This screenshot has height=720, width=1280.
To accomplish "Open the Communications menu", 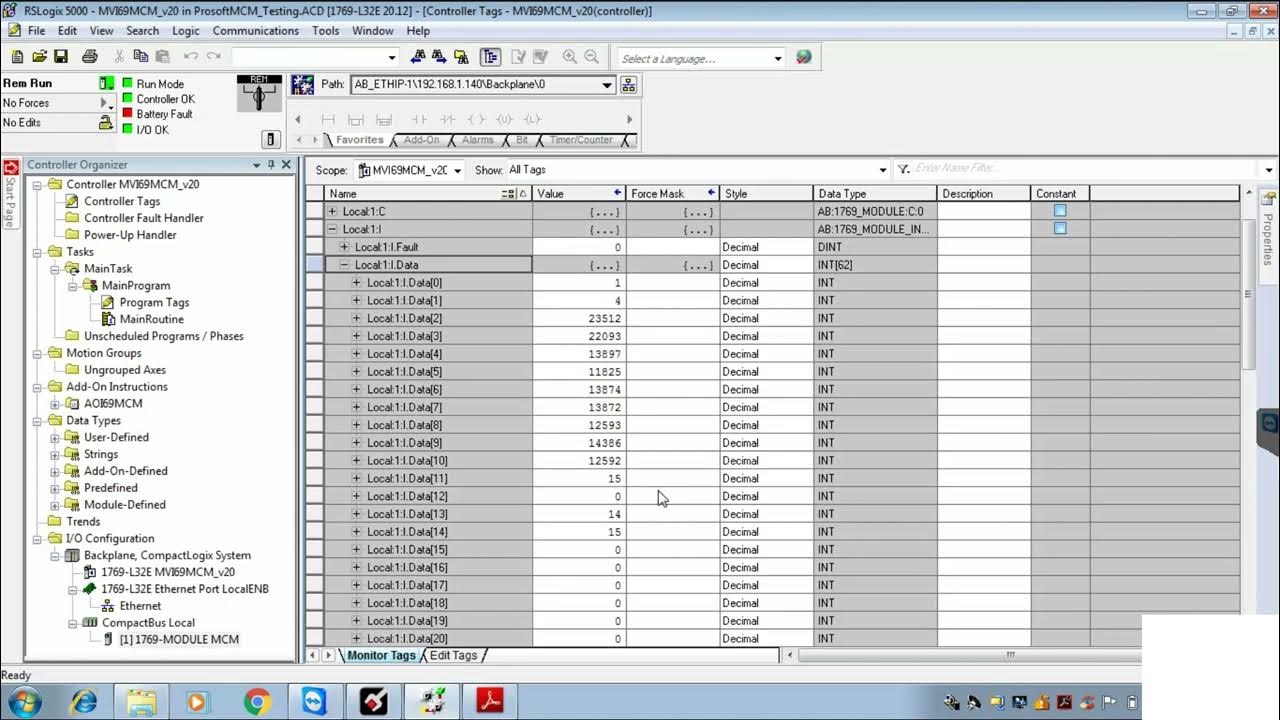I will point(256,31).
